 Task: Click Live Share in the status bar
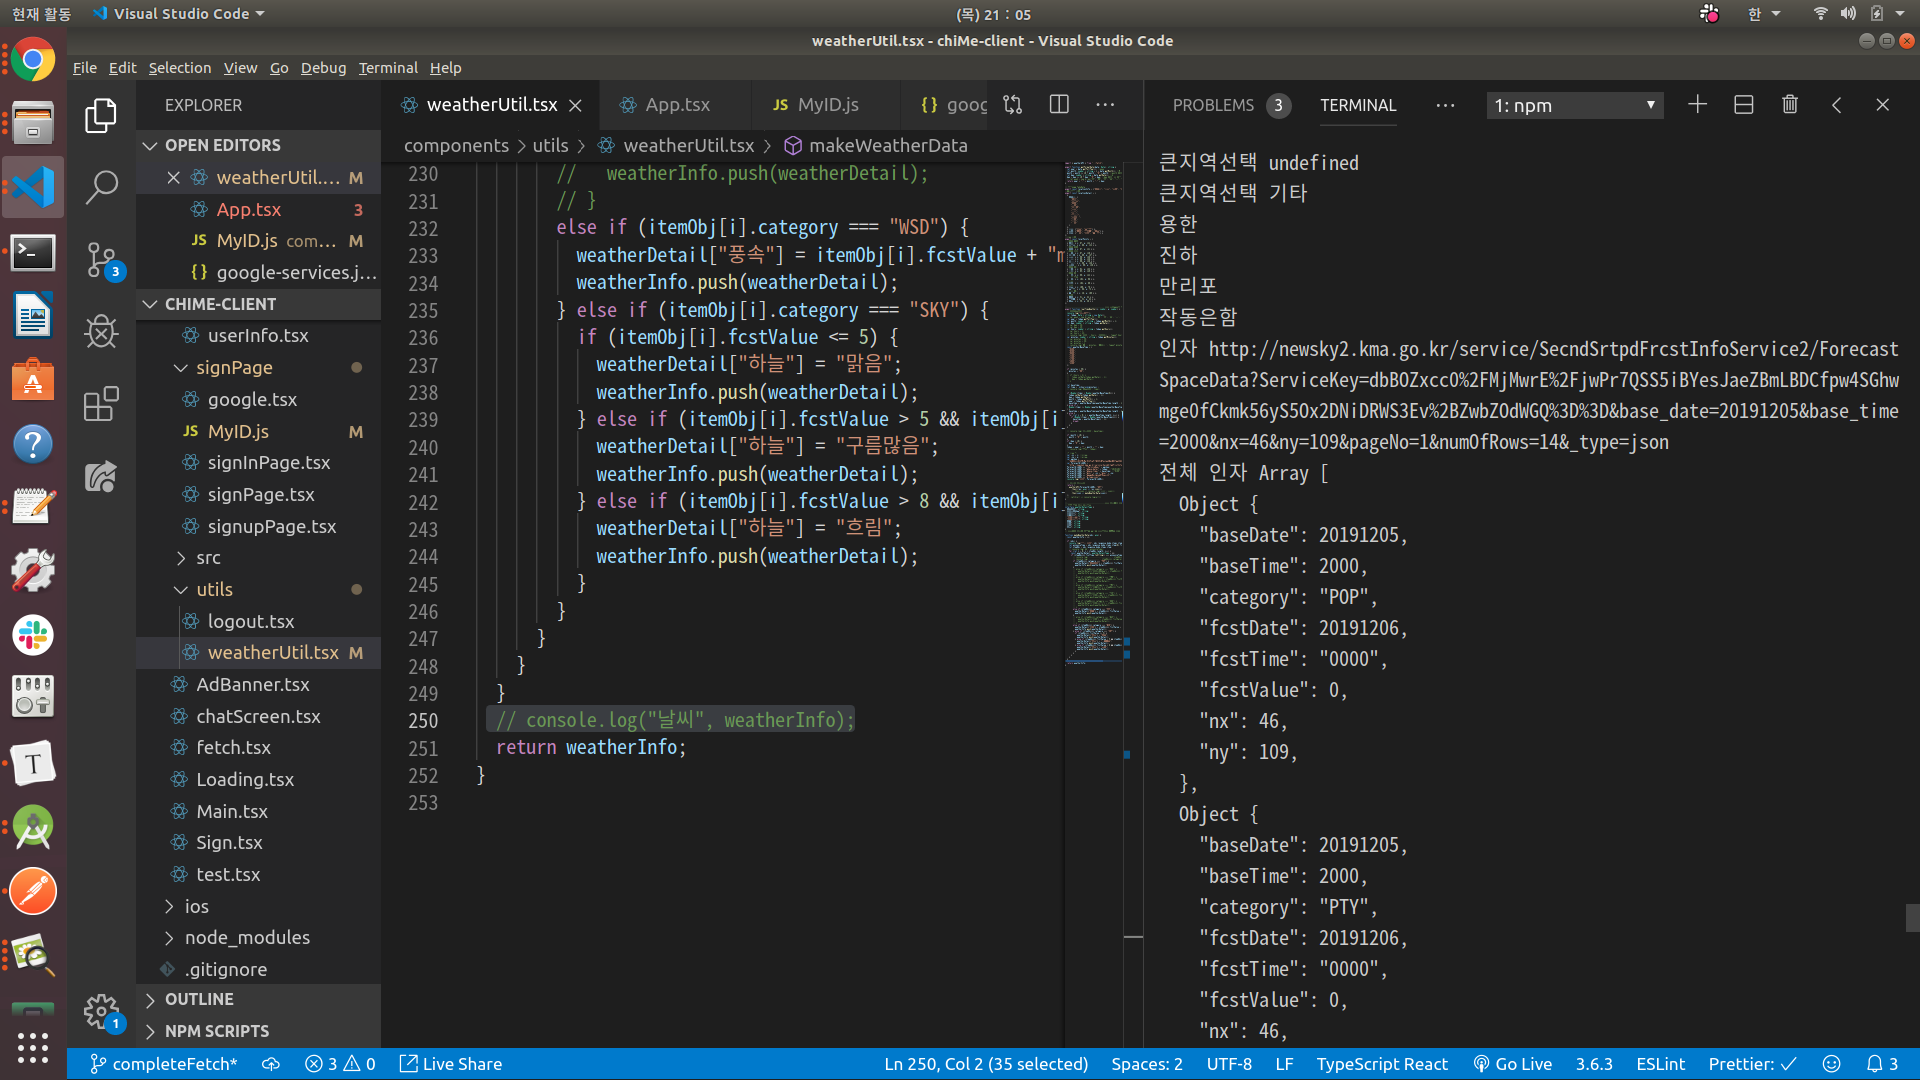pyautogui.click(x=451, y=1064)
